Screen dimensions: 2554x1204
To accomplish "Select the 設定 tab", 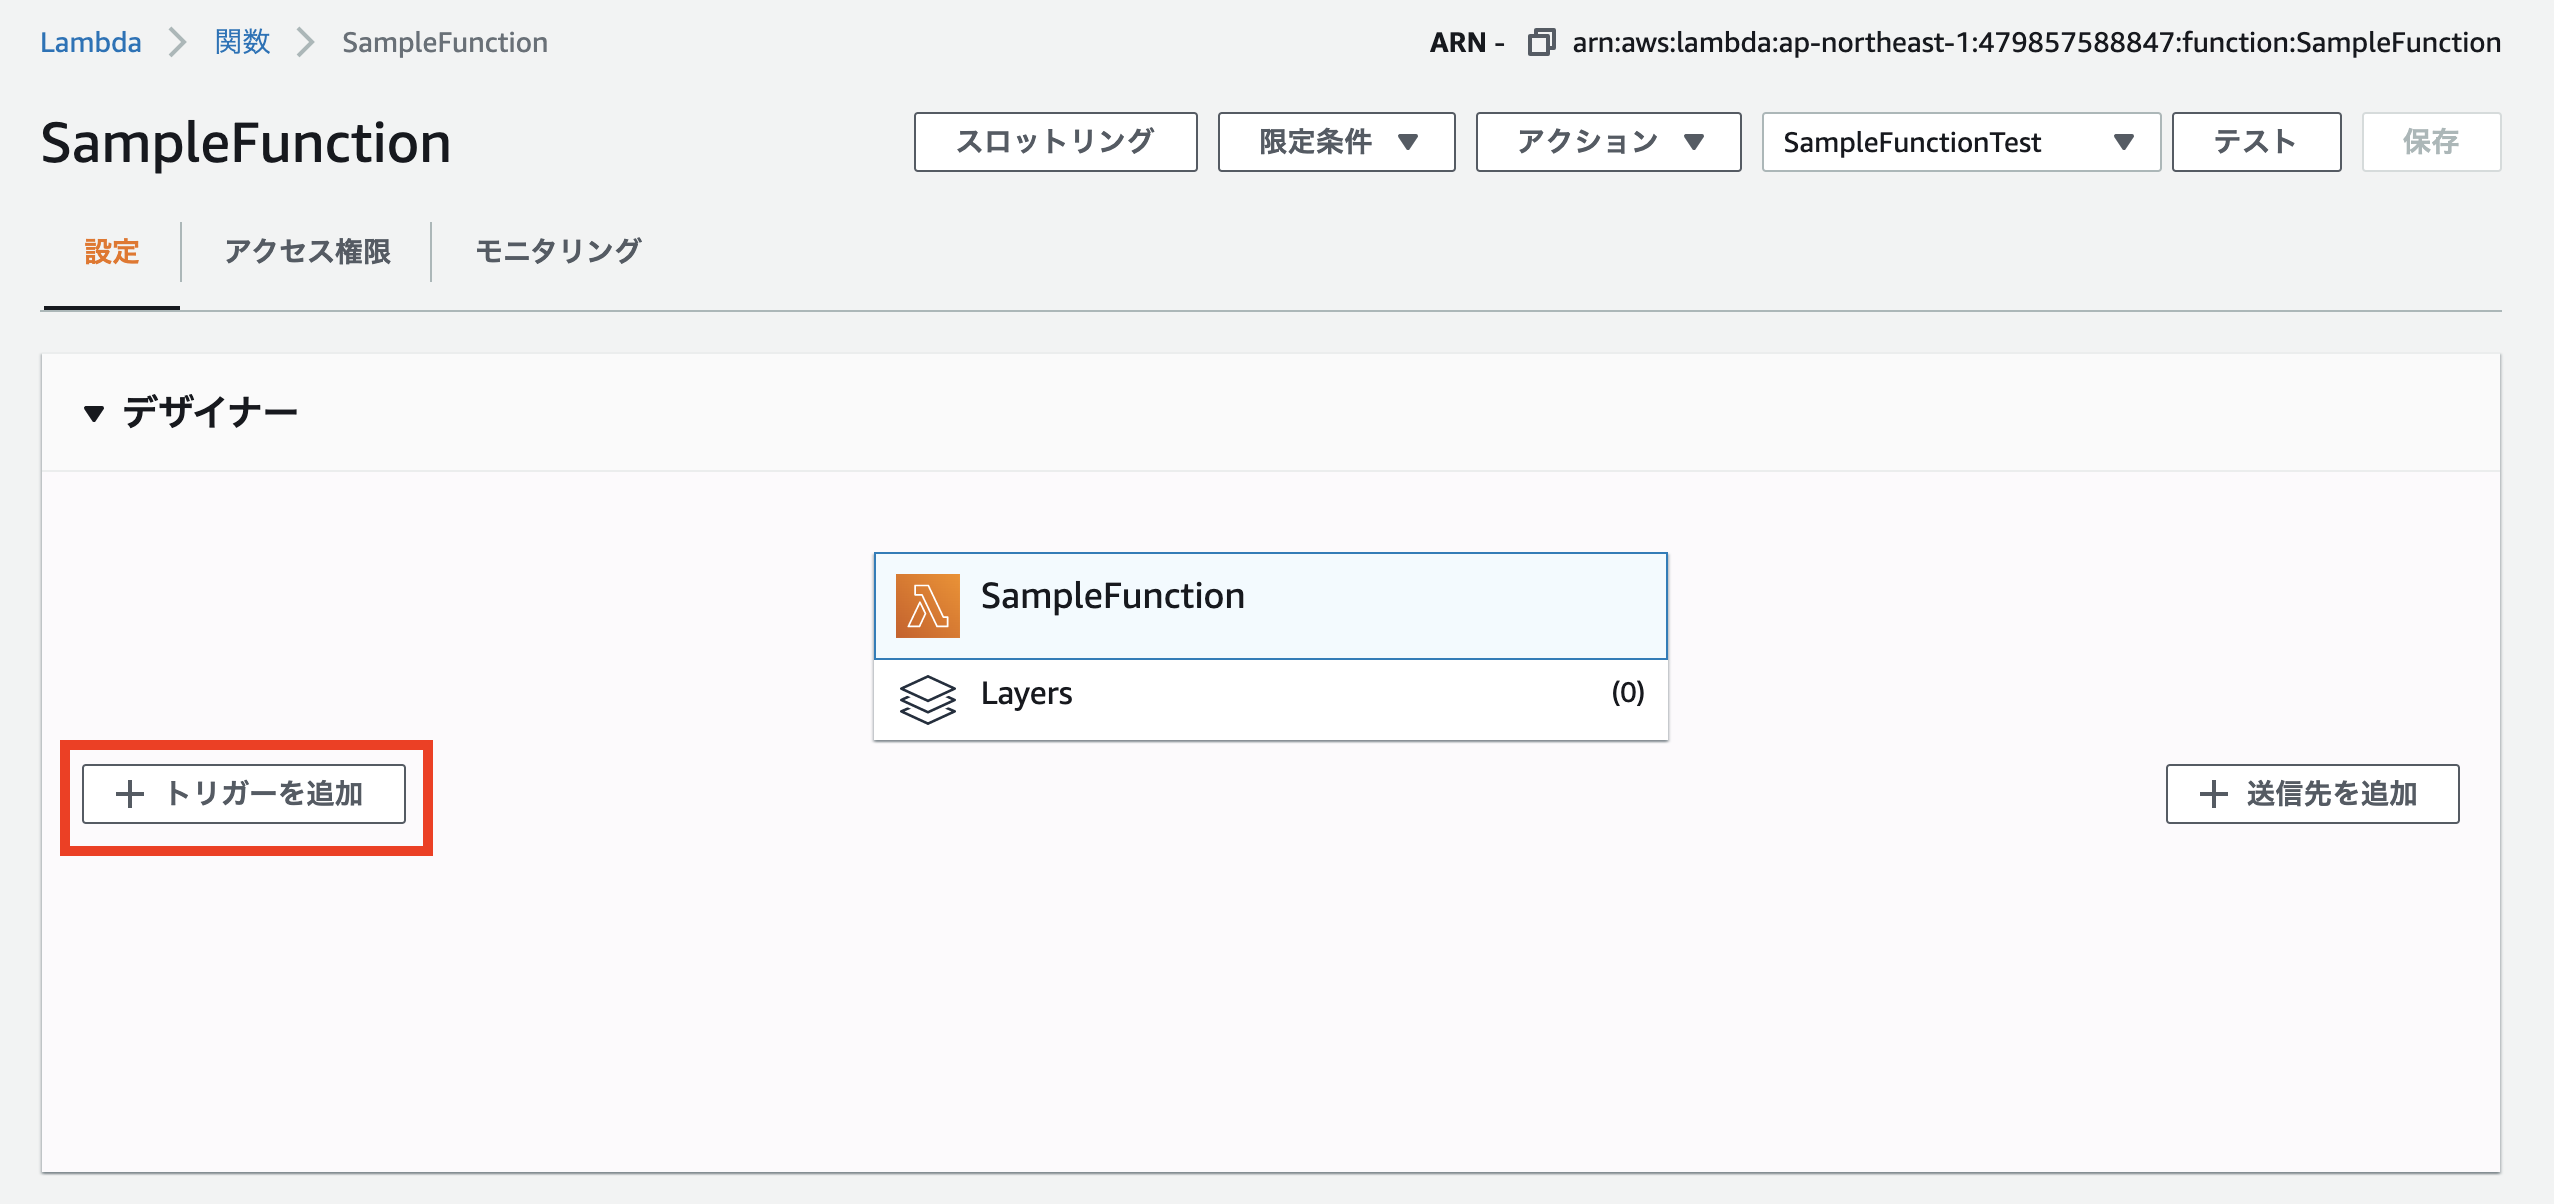I will (113, 252).
